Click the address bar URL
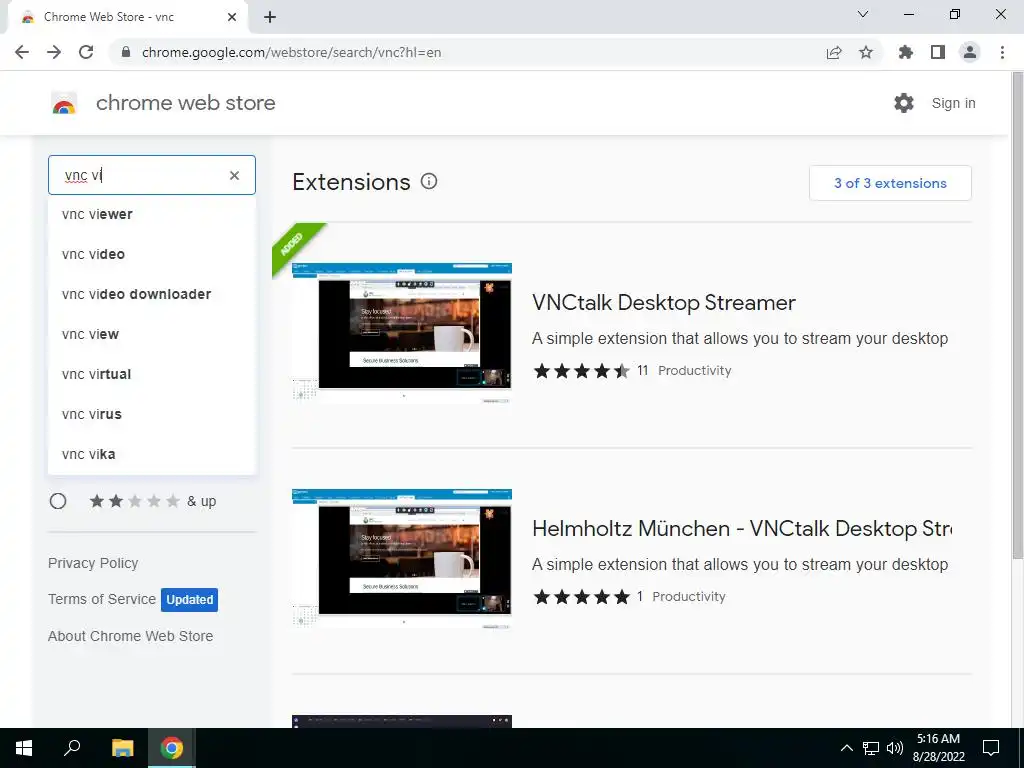1024x768 pixels. [291, 52]
